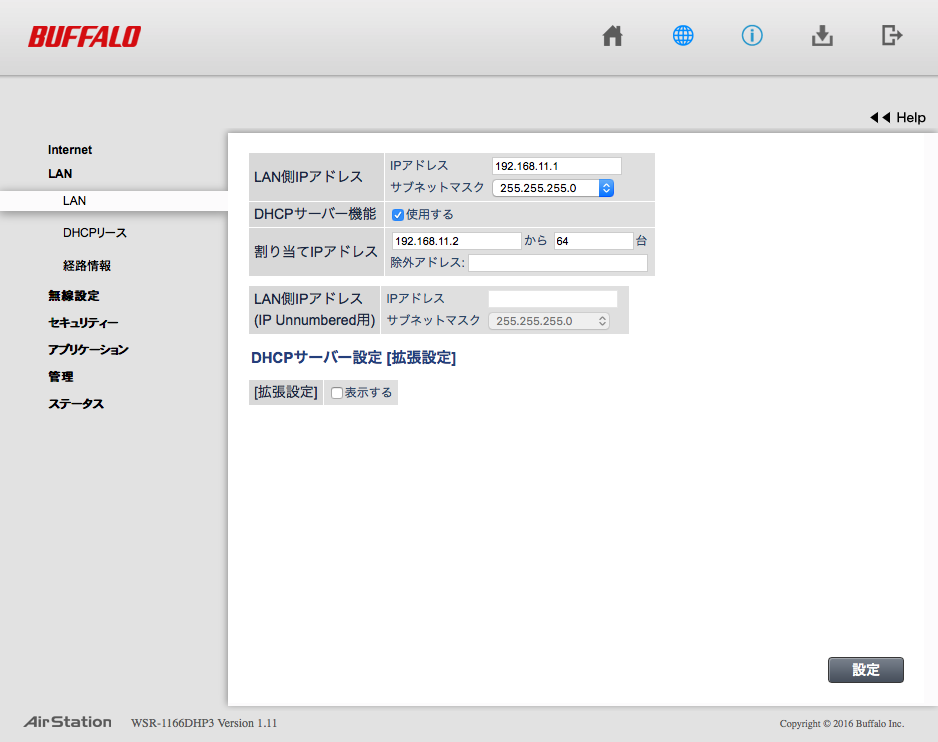The height and width of the screenshot is (742, 938).
Task: Toggle DHCPサーバー機能 使用する checkbox
Action: [x=398, y=215]
